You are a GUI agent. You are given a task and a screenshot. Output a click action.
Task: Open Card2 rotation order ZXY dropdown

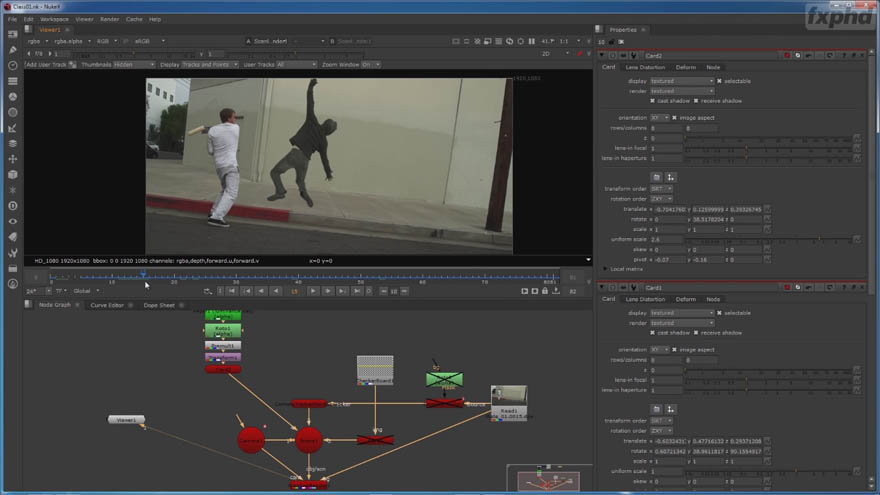click(661, 199)
